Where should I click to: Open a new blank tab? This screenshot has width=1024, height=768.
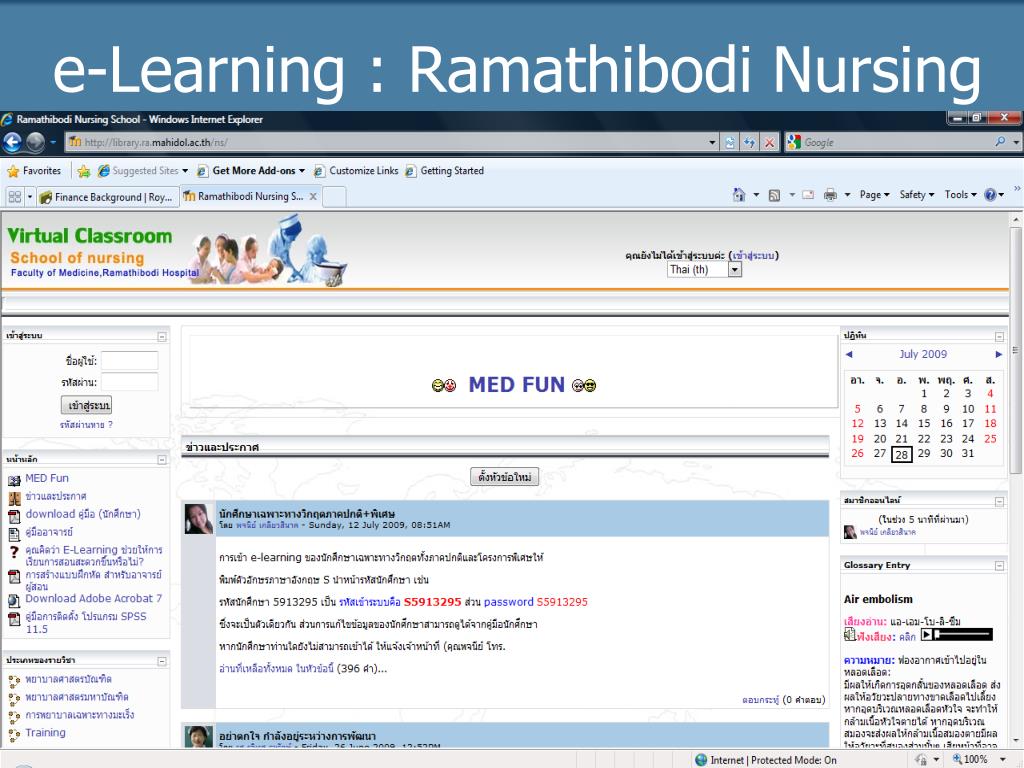coord(334,197)
